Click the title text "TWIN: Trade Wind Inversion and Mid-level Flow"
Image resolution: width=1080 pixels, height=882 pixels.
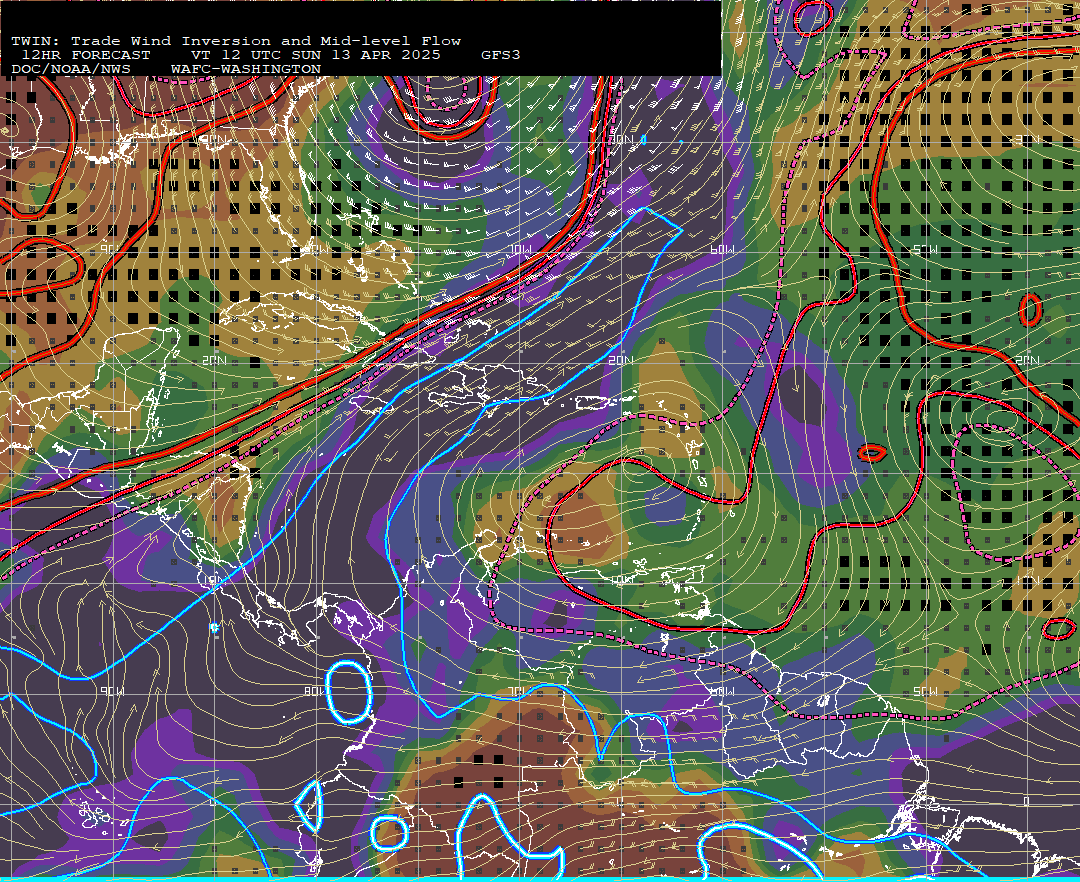click(x=236, y=41)
